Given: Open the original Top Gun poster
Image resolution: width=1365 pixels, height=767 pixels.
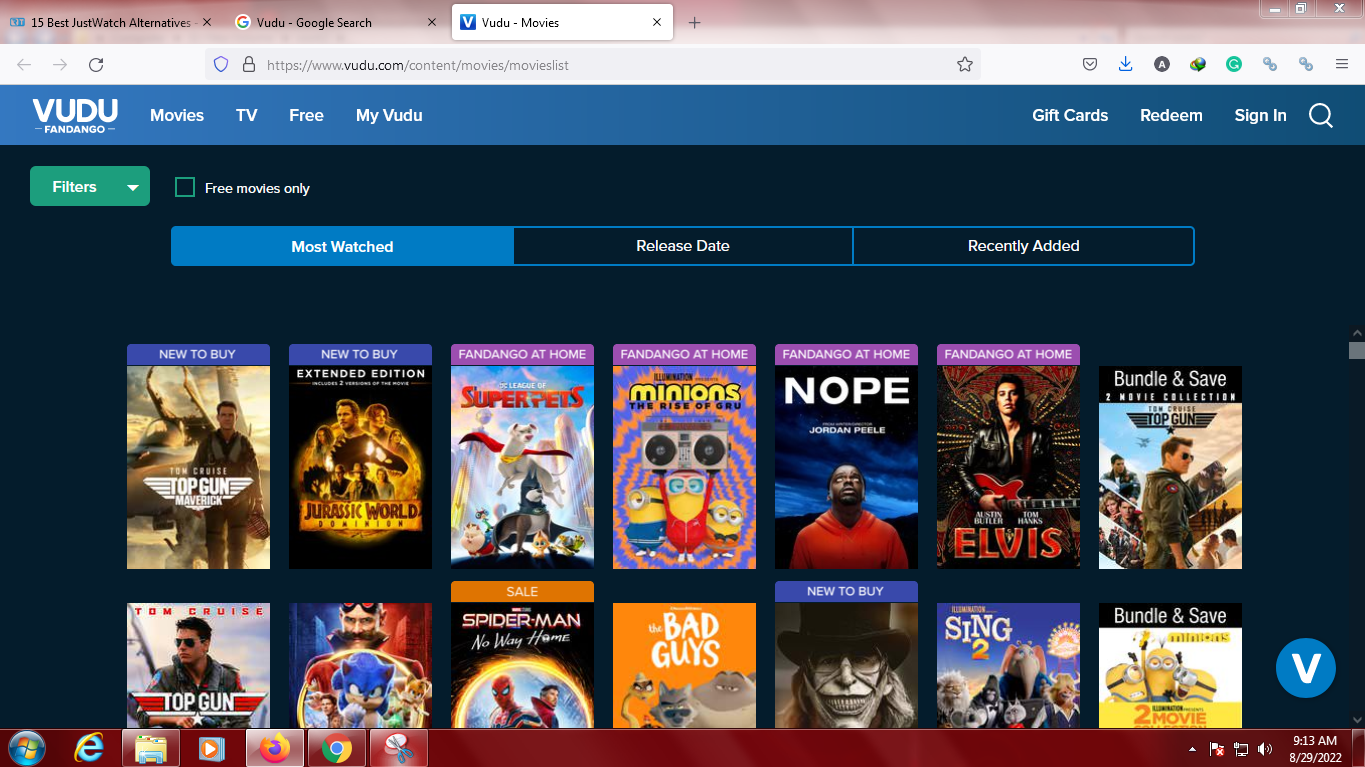Looking at the screenshot, I should pyautogui.click(x=198, y=665).
